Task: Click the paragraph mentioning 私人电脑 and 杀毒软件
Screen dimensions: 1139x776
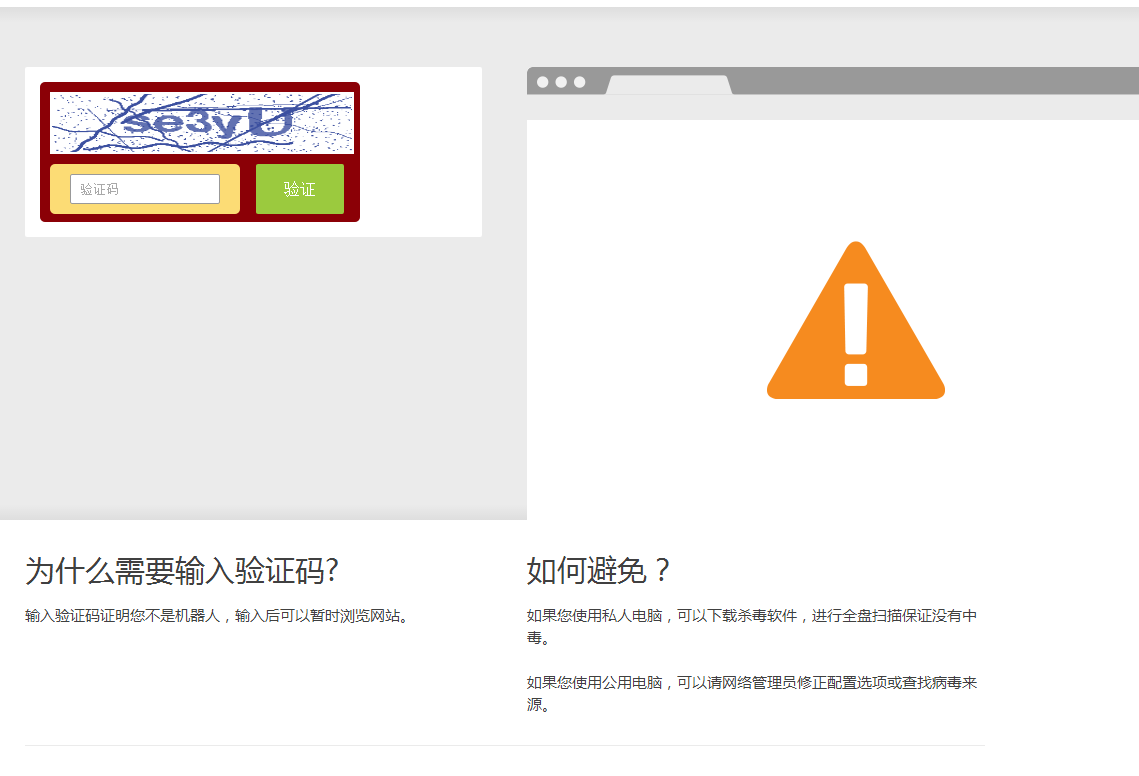Action: [x=751, y=626]
